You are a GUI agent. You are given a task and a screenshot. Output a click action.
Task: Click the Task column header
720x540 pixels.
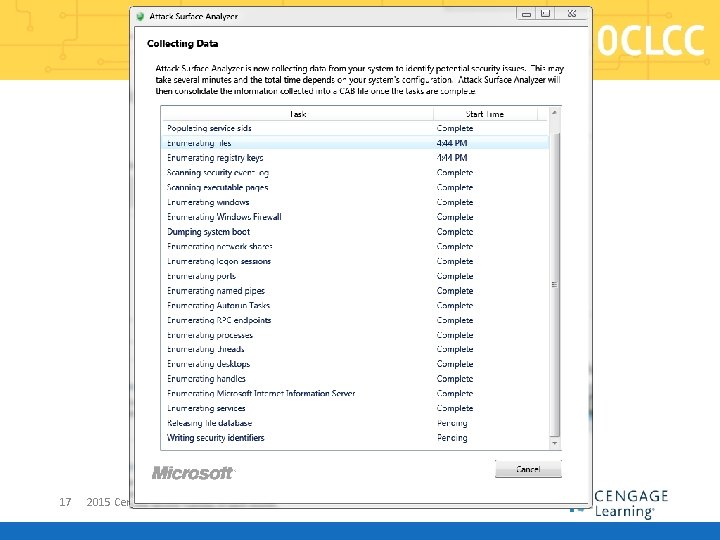pyautogui.click(x=298, y=114)
